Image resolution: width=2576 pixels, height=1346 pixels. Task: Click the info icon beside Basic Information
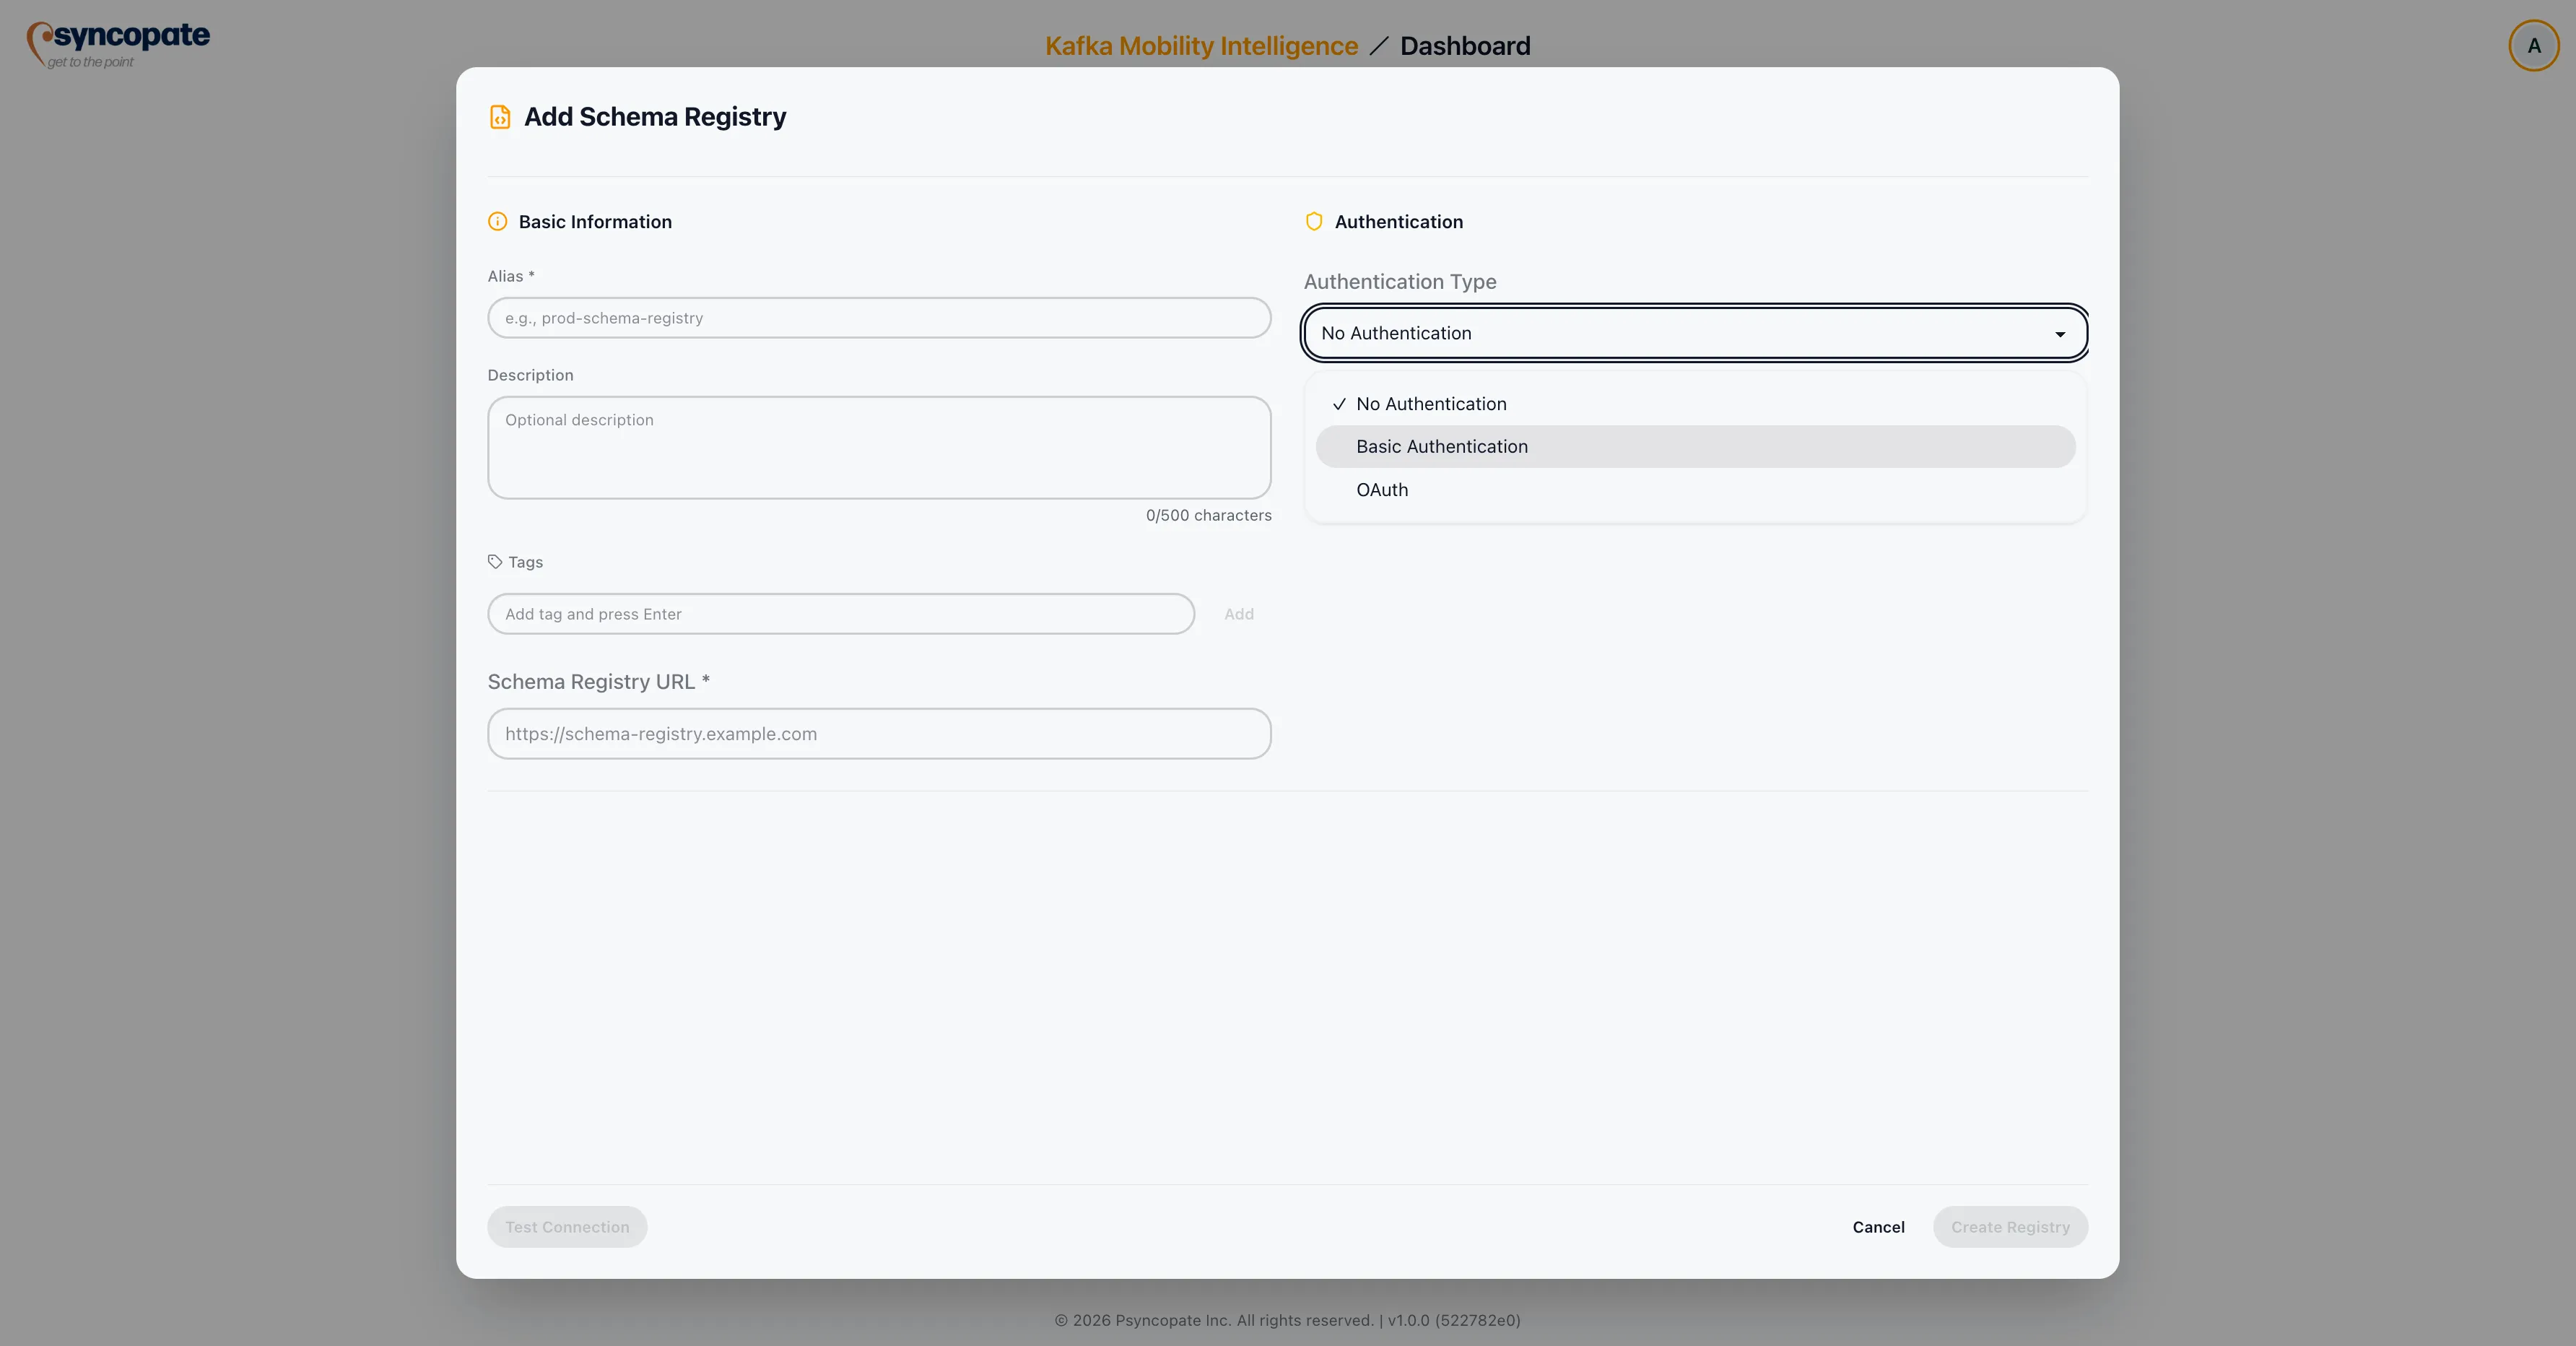tap(497, 221)
